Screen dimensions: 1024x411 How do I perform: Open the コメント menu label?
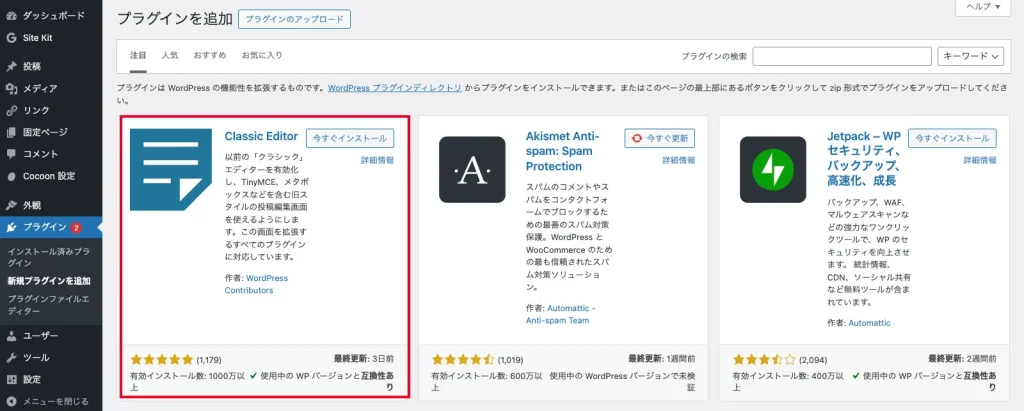pos(40,154)
